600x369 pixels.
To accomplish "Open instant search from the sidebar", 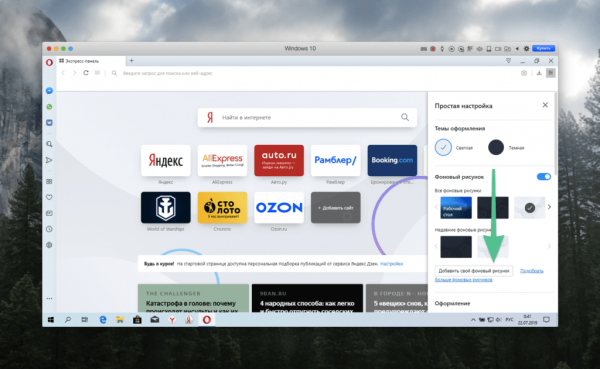I will pyautogui.click(x=49, y=144).
